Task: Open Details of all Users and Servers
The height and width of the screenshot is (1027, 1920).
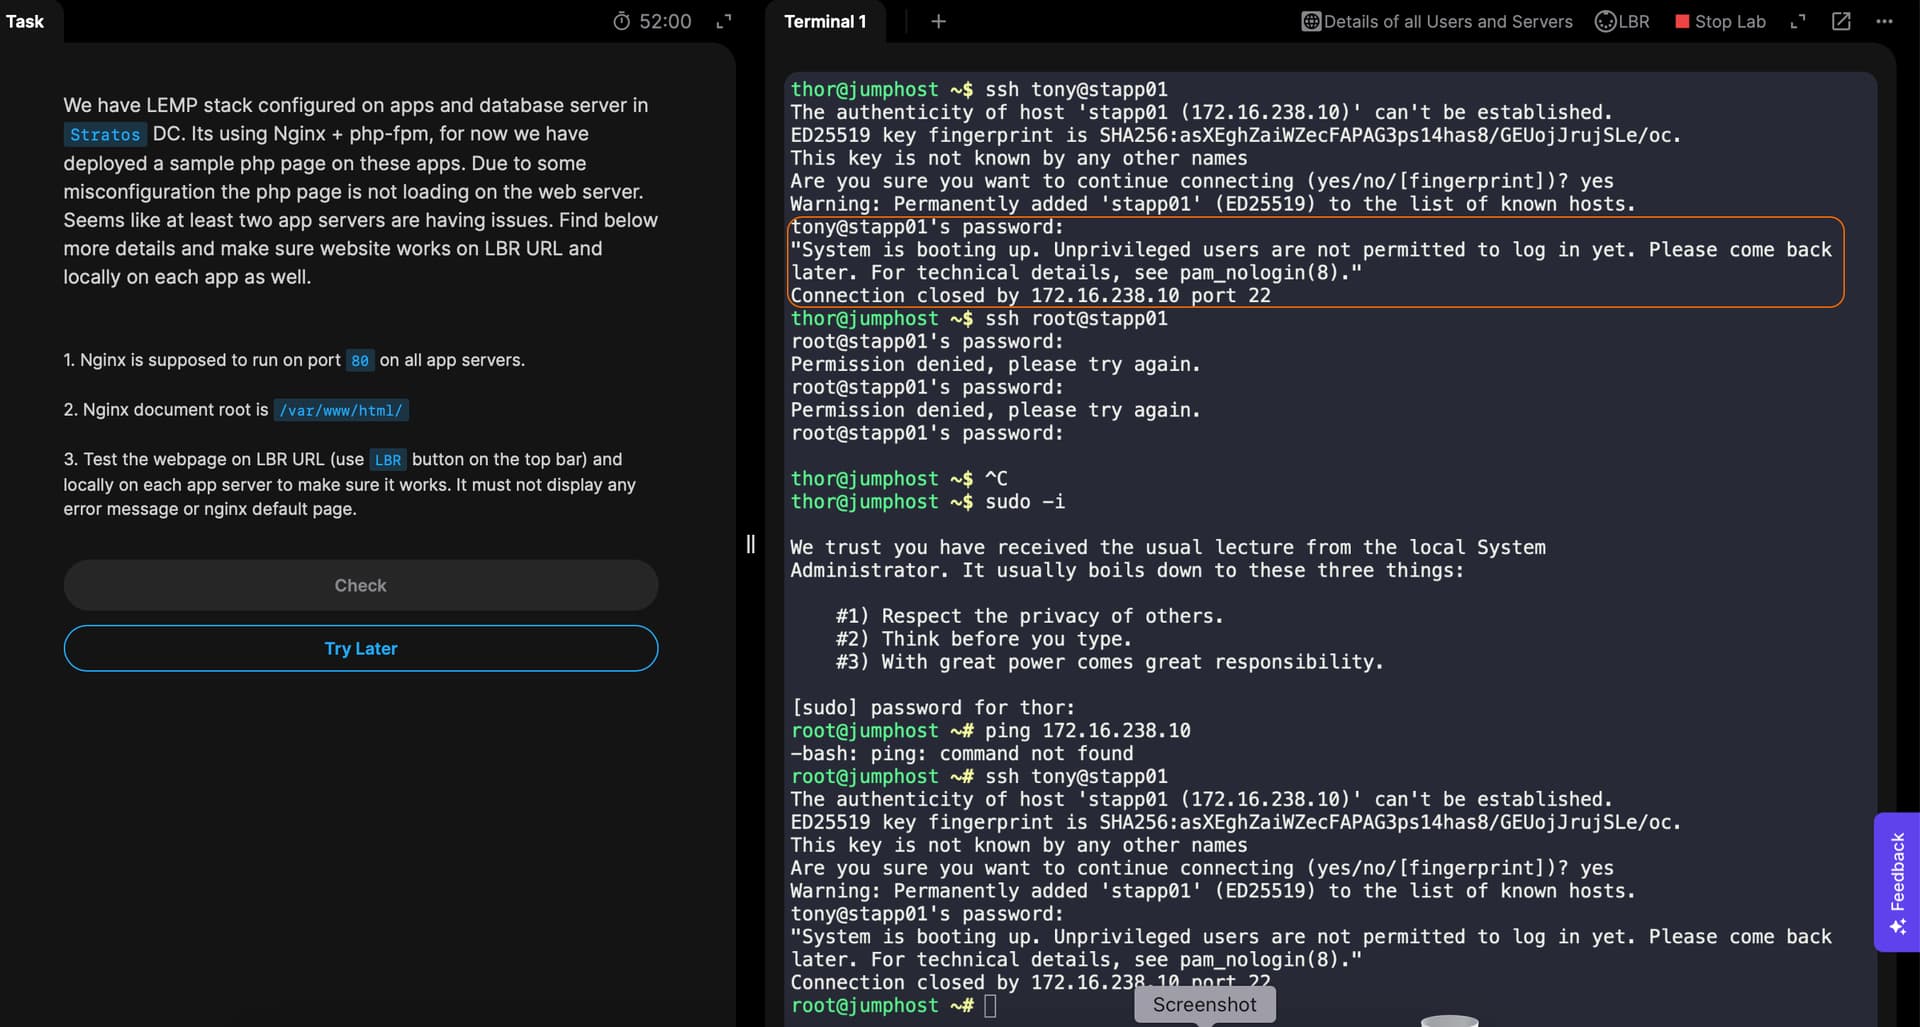Action: (1436, 21)
